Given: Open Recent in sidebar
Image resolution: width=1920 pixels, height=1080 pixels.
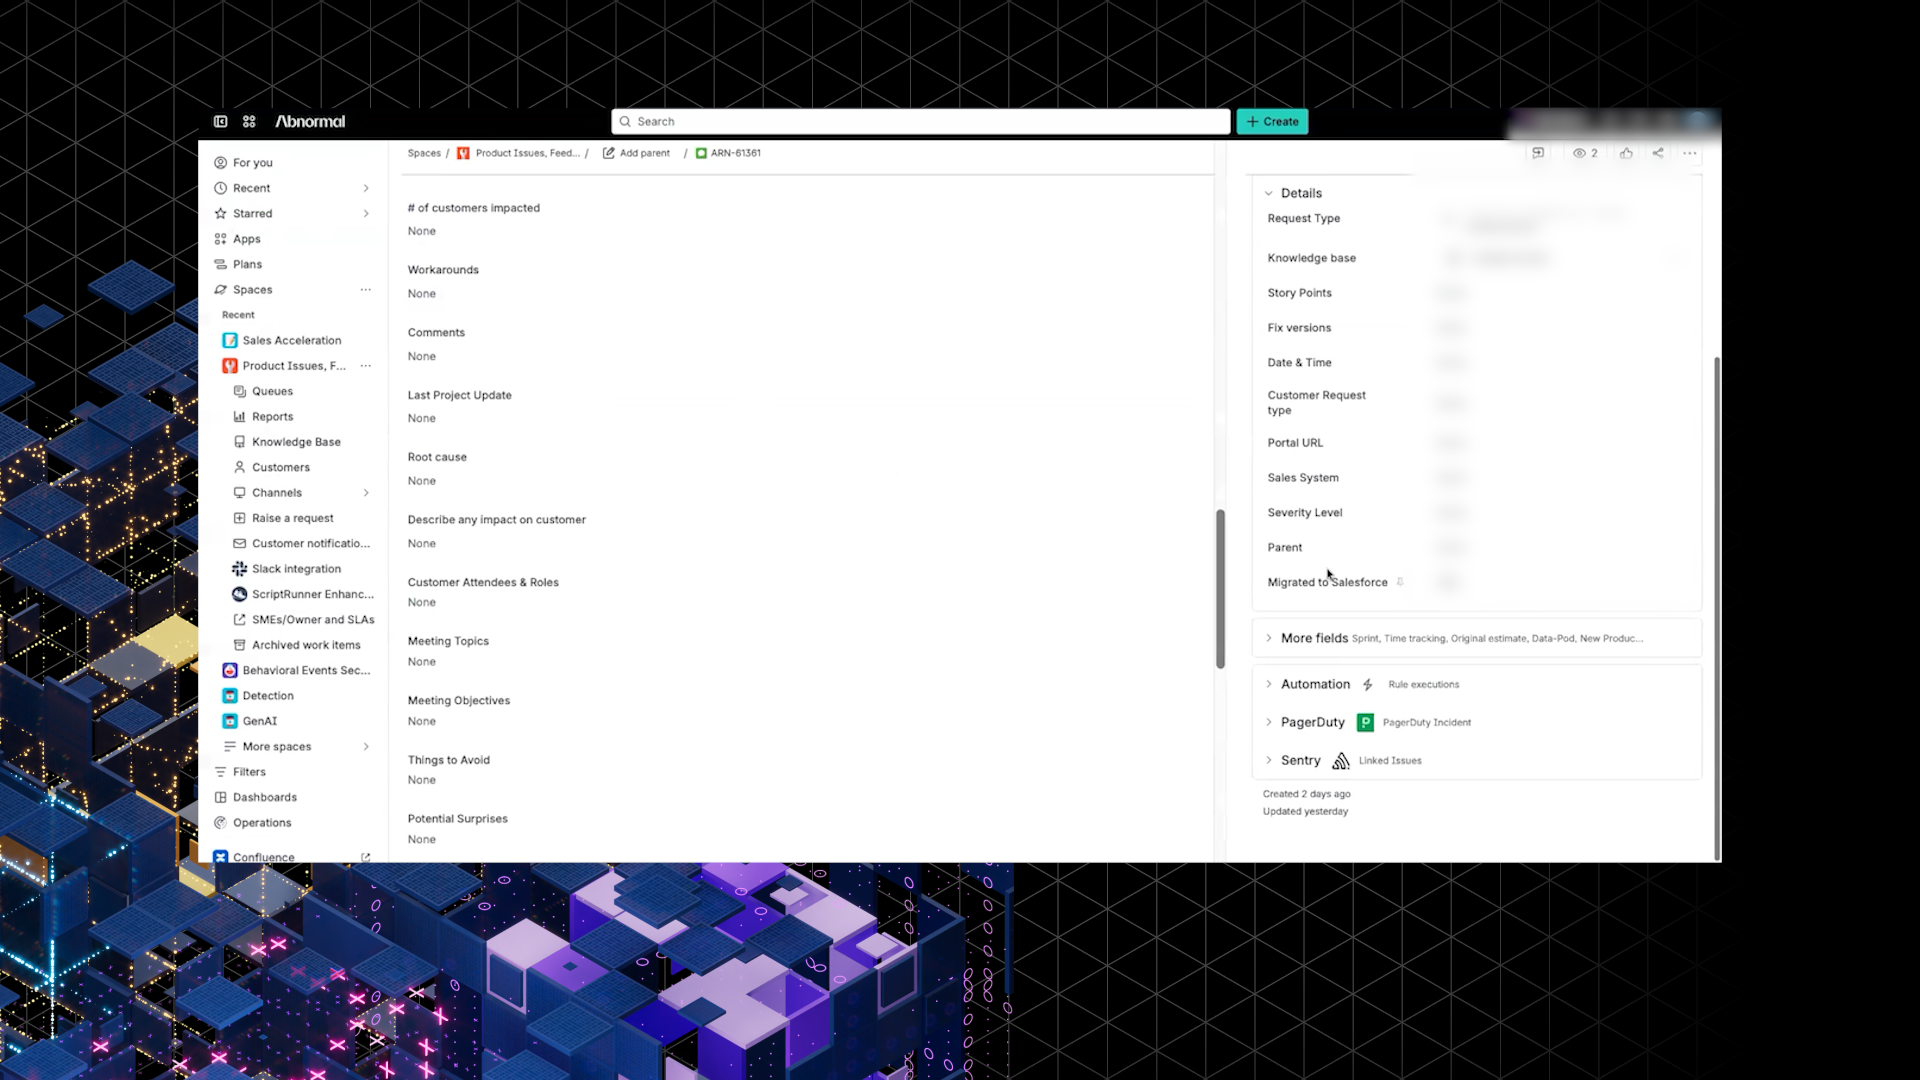Looking at the screenshot, I should (252, 188).
